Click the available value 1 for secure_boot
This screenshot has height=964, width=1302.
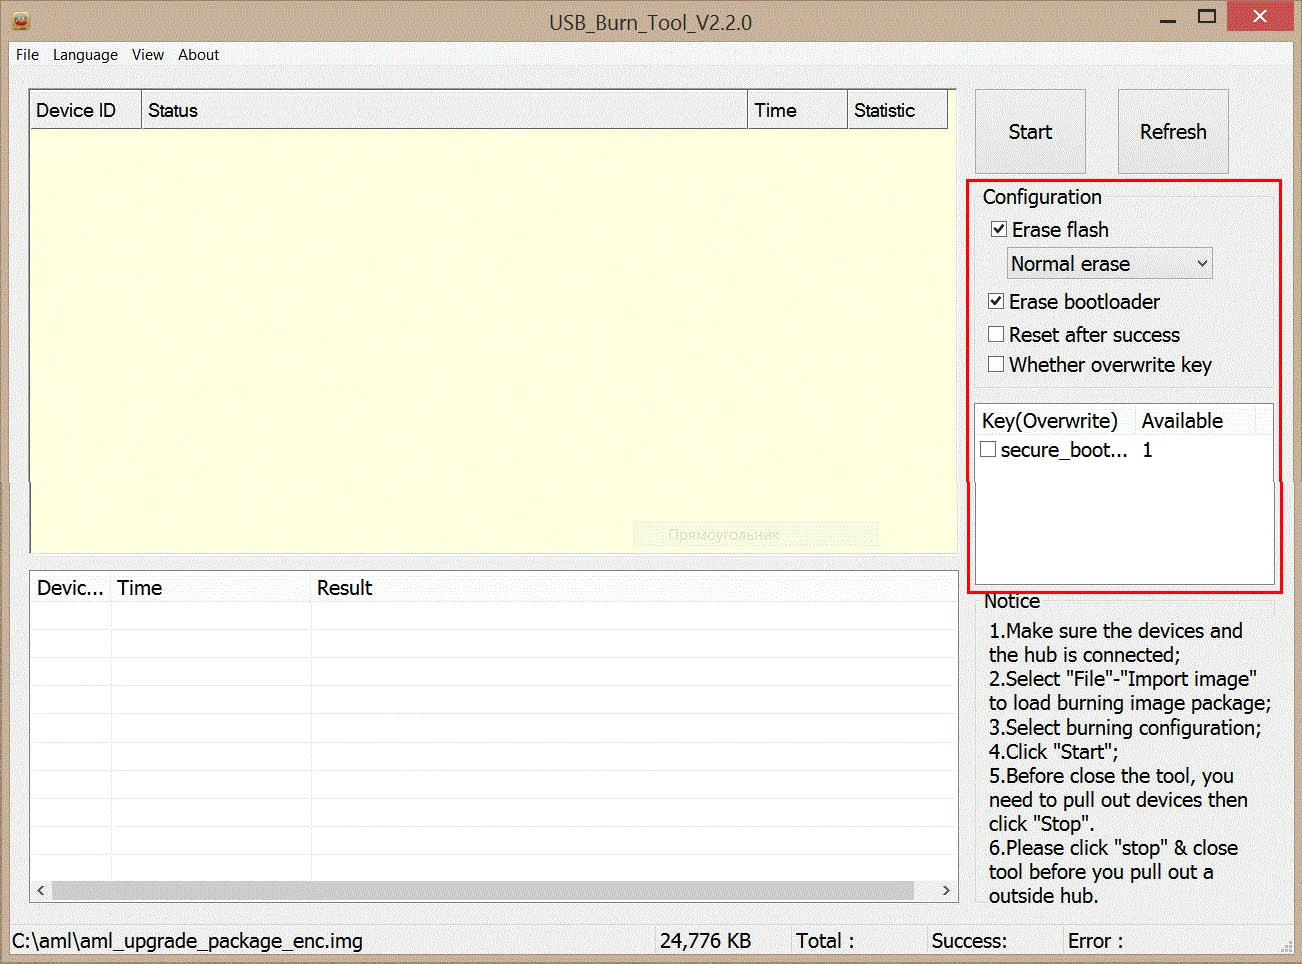point(1147,450)
